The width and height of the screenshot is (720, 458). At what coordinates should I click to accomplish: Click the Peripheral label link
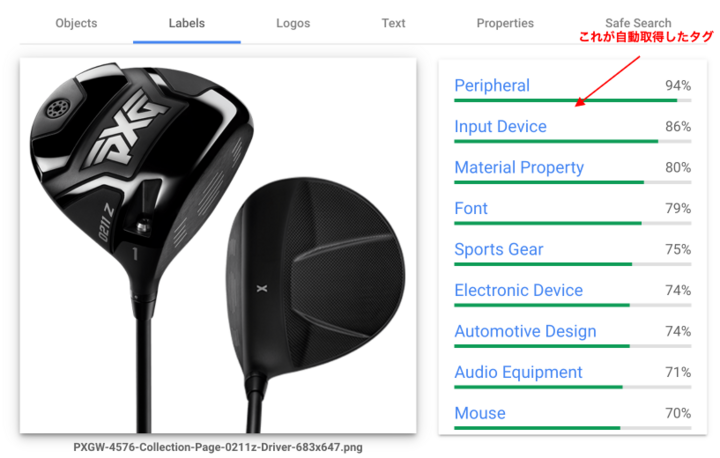(492, 85)
